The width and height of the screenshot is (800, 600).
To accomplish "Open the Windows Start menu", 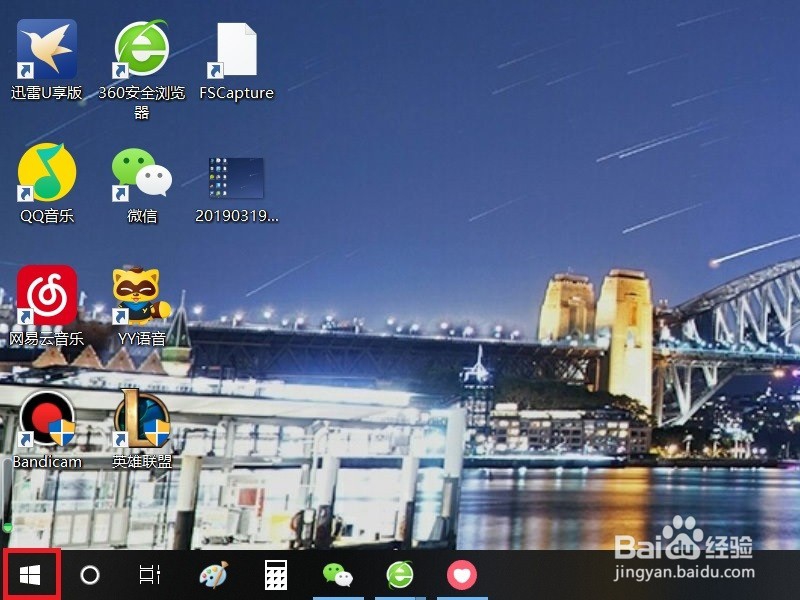I will pos(31,576).
